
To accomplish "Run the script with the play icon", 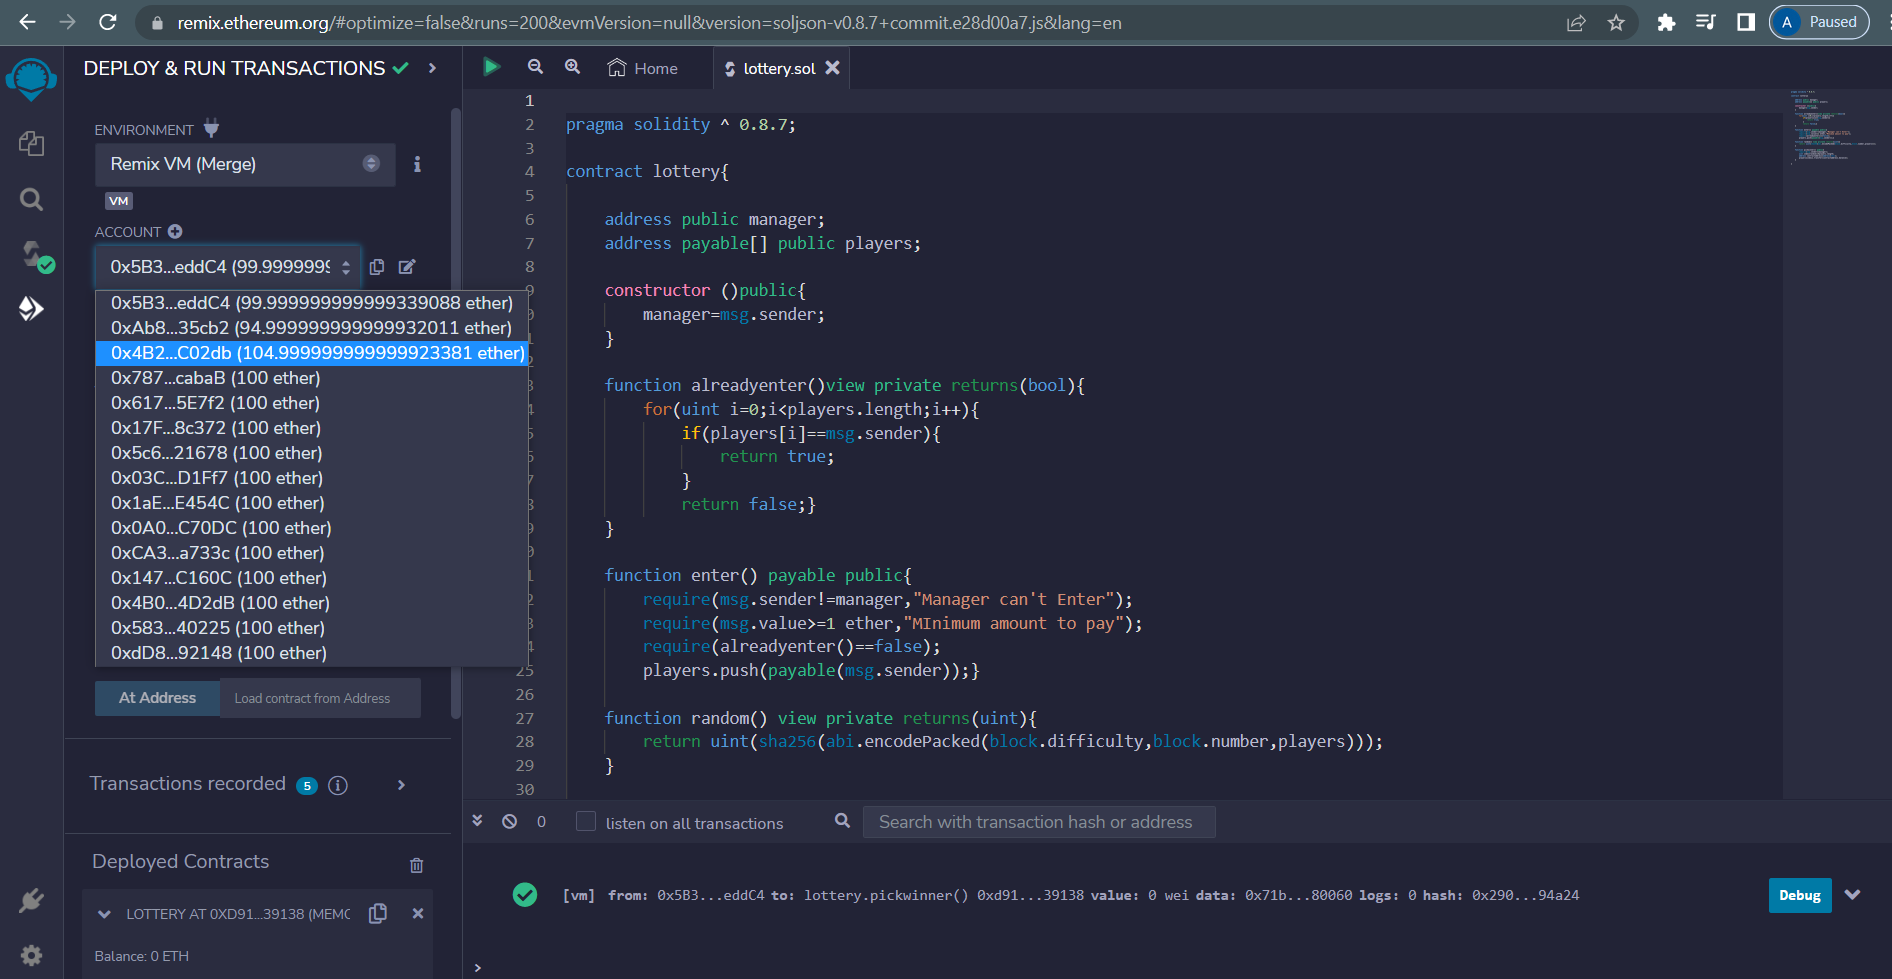I will click(x=492, y=66).
